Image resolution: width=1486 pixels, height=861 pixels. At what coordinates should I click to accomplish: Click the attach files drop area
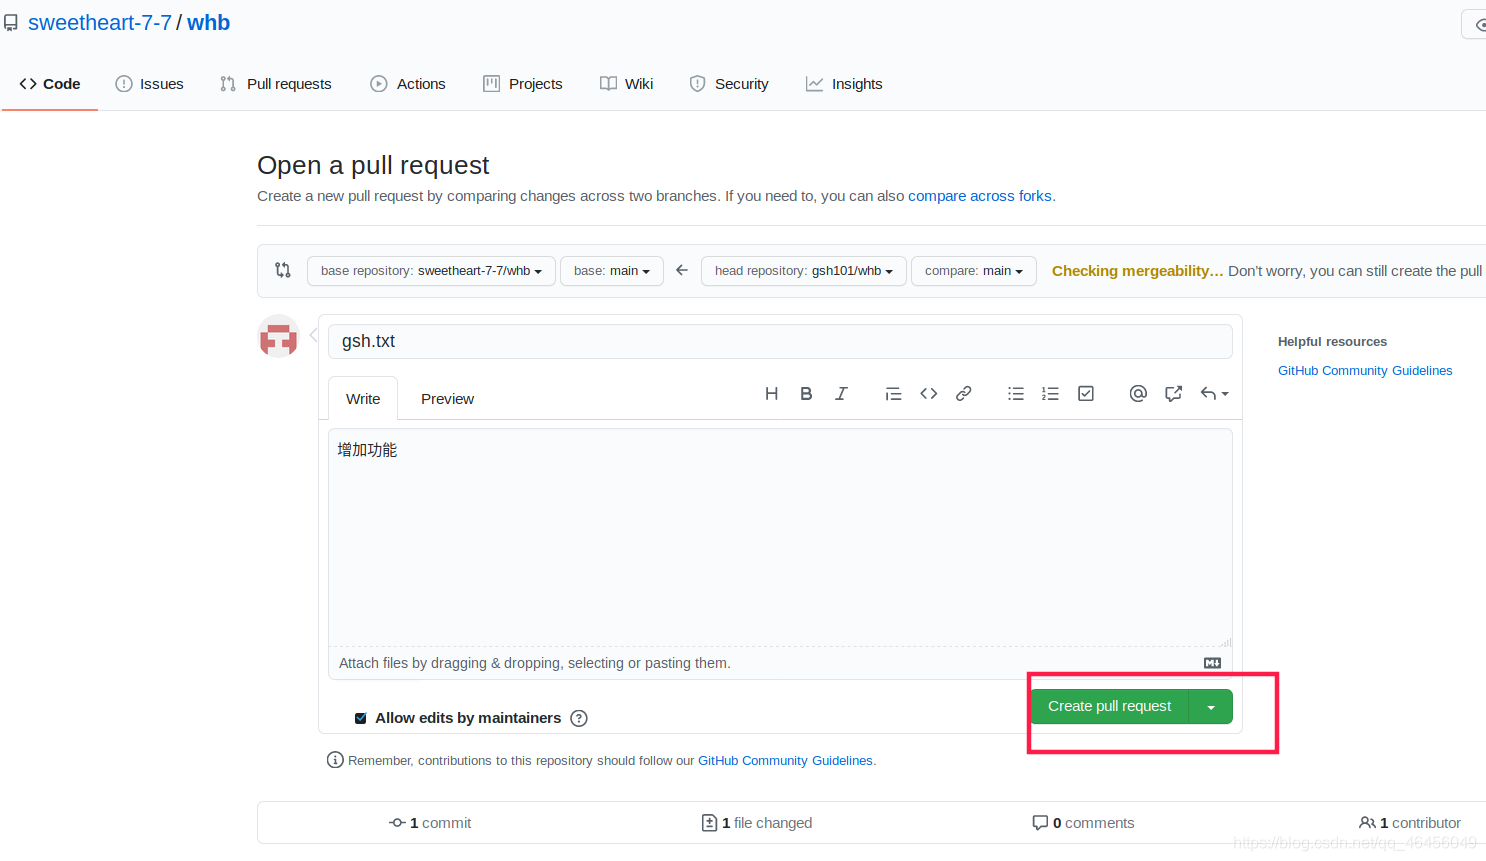tap(780, 663)
